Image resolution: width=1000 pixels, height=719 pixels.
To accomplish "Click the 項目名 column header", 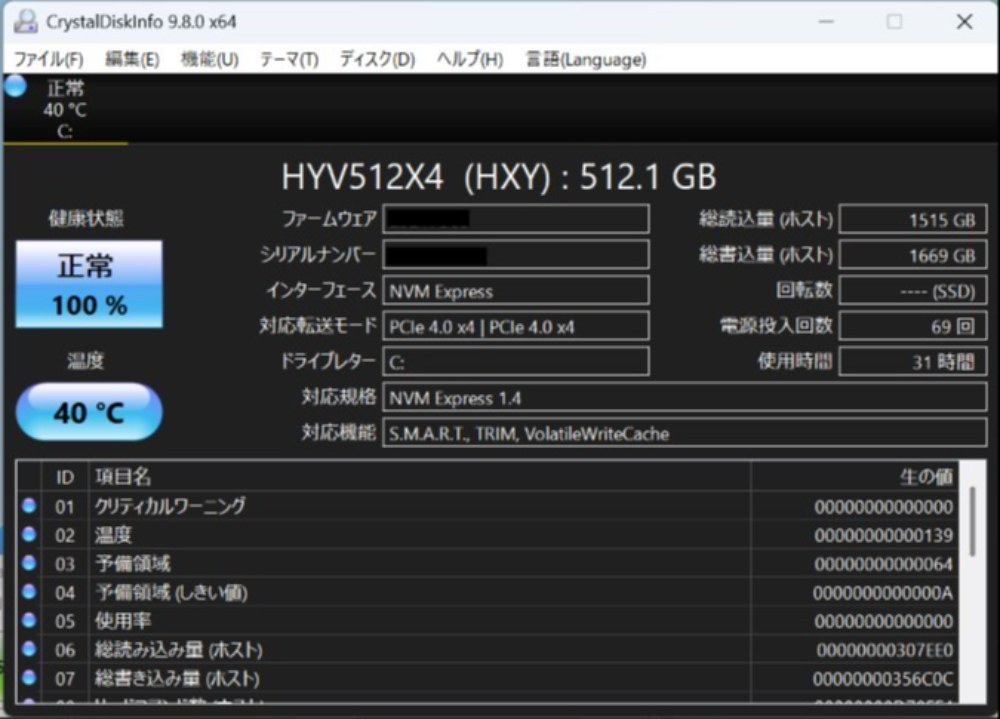I will pos(420,477).
